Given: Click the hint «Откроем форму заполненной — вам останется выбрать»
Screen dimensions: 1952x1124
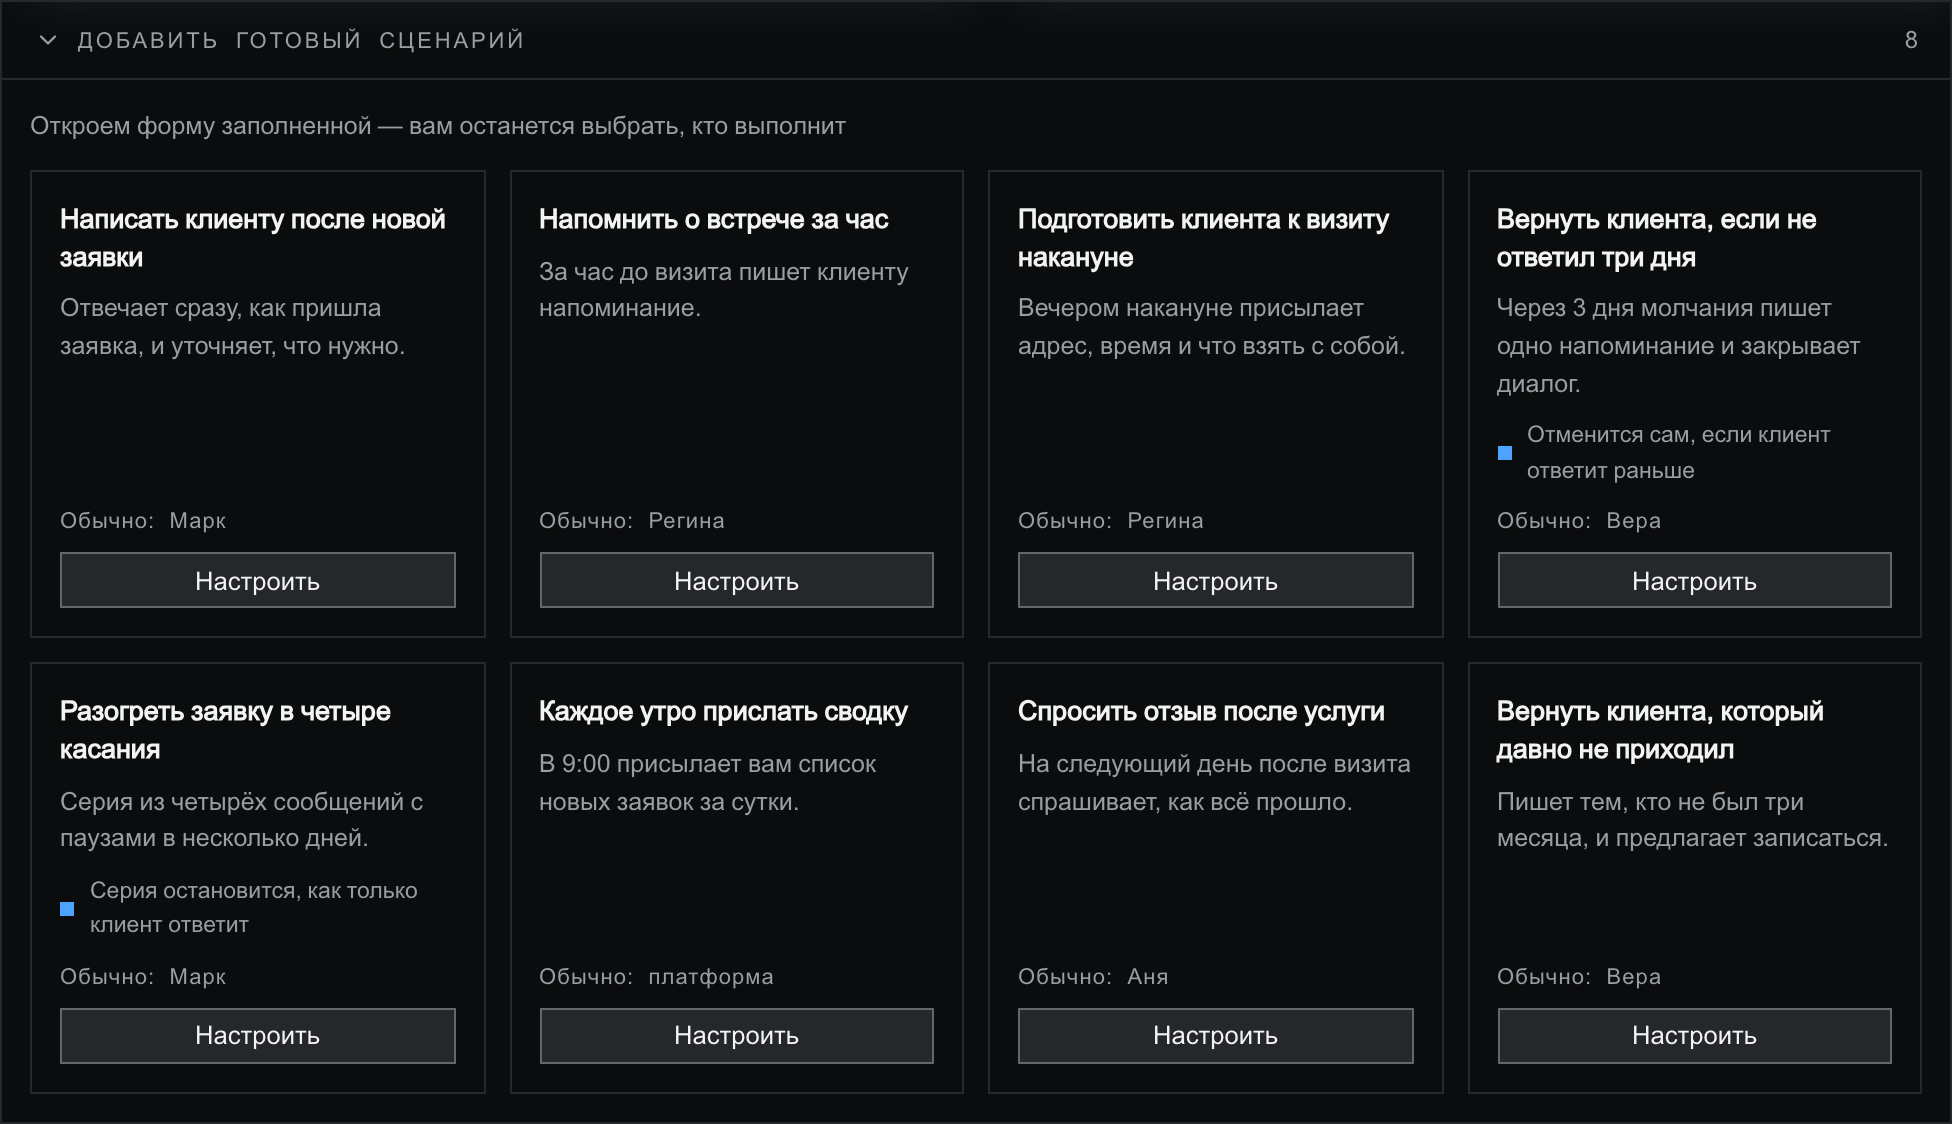Looking at the screenshot, I should 438,126.
